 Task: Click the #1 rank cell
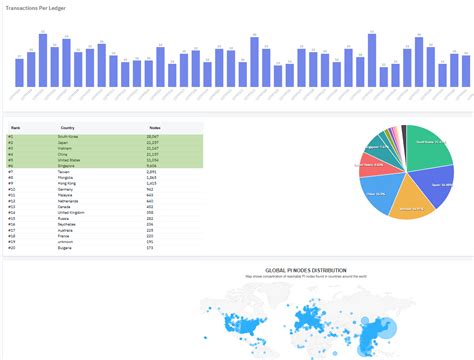pos(11,137)
